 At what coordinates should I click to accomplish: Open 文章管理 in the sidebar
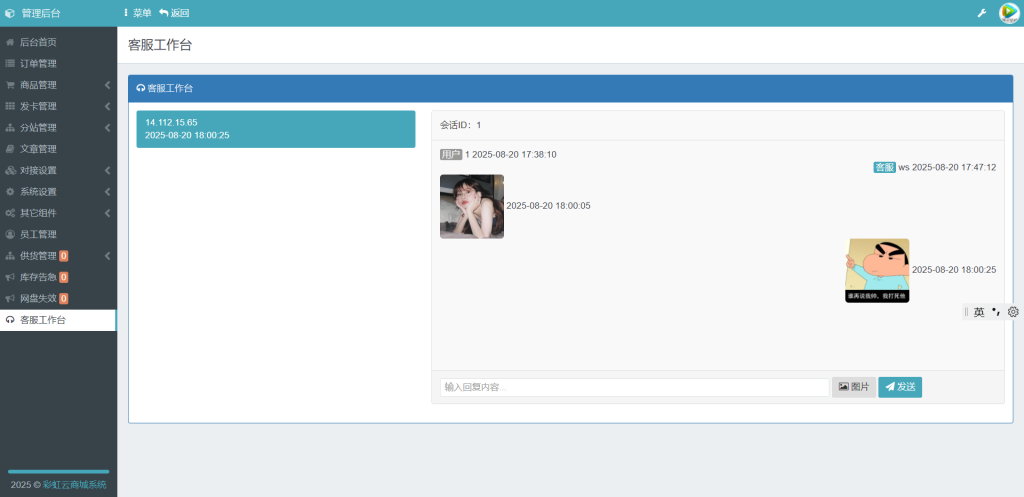[58, 149]
